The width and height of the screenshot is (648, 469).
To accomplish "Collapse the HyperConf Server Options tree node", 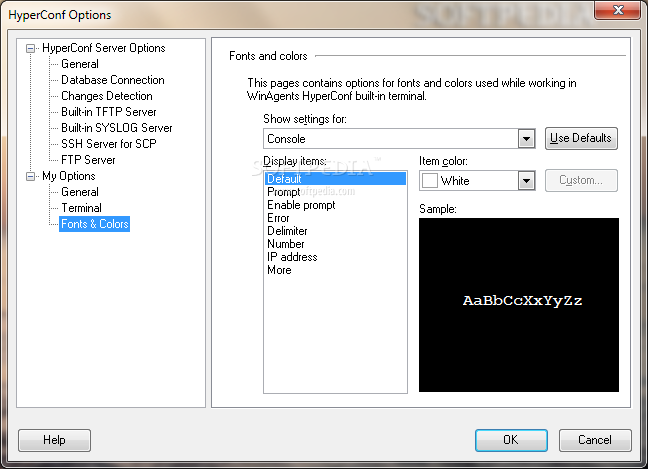I will pyautogui.click(x=30, y=49).
